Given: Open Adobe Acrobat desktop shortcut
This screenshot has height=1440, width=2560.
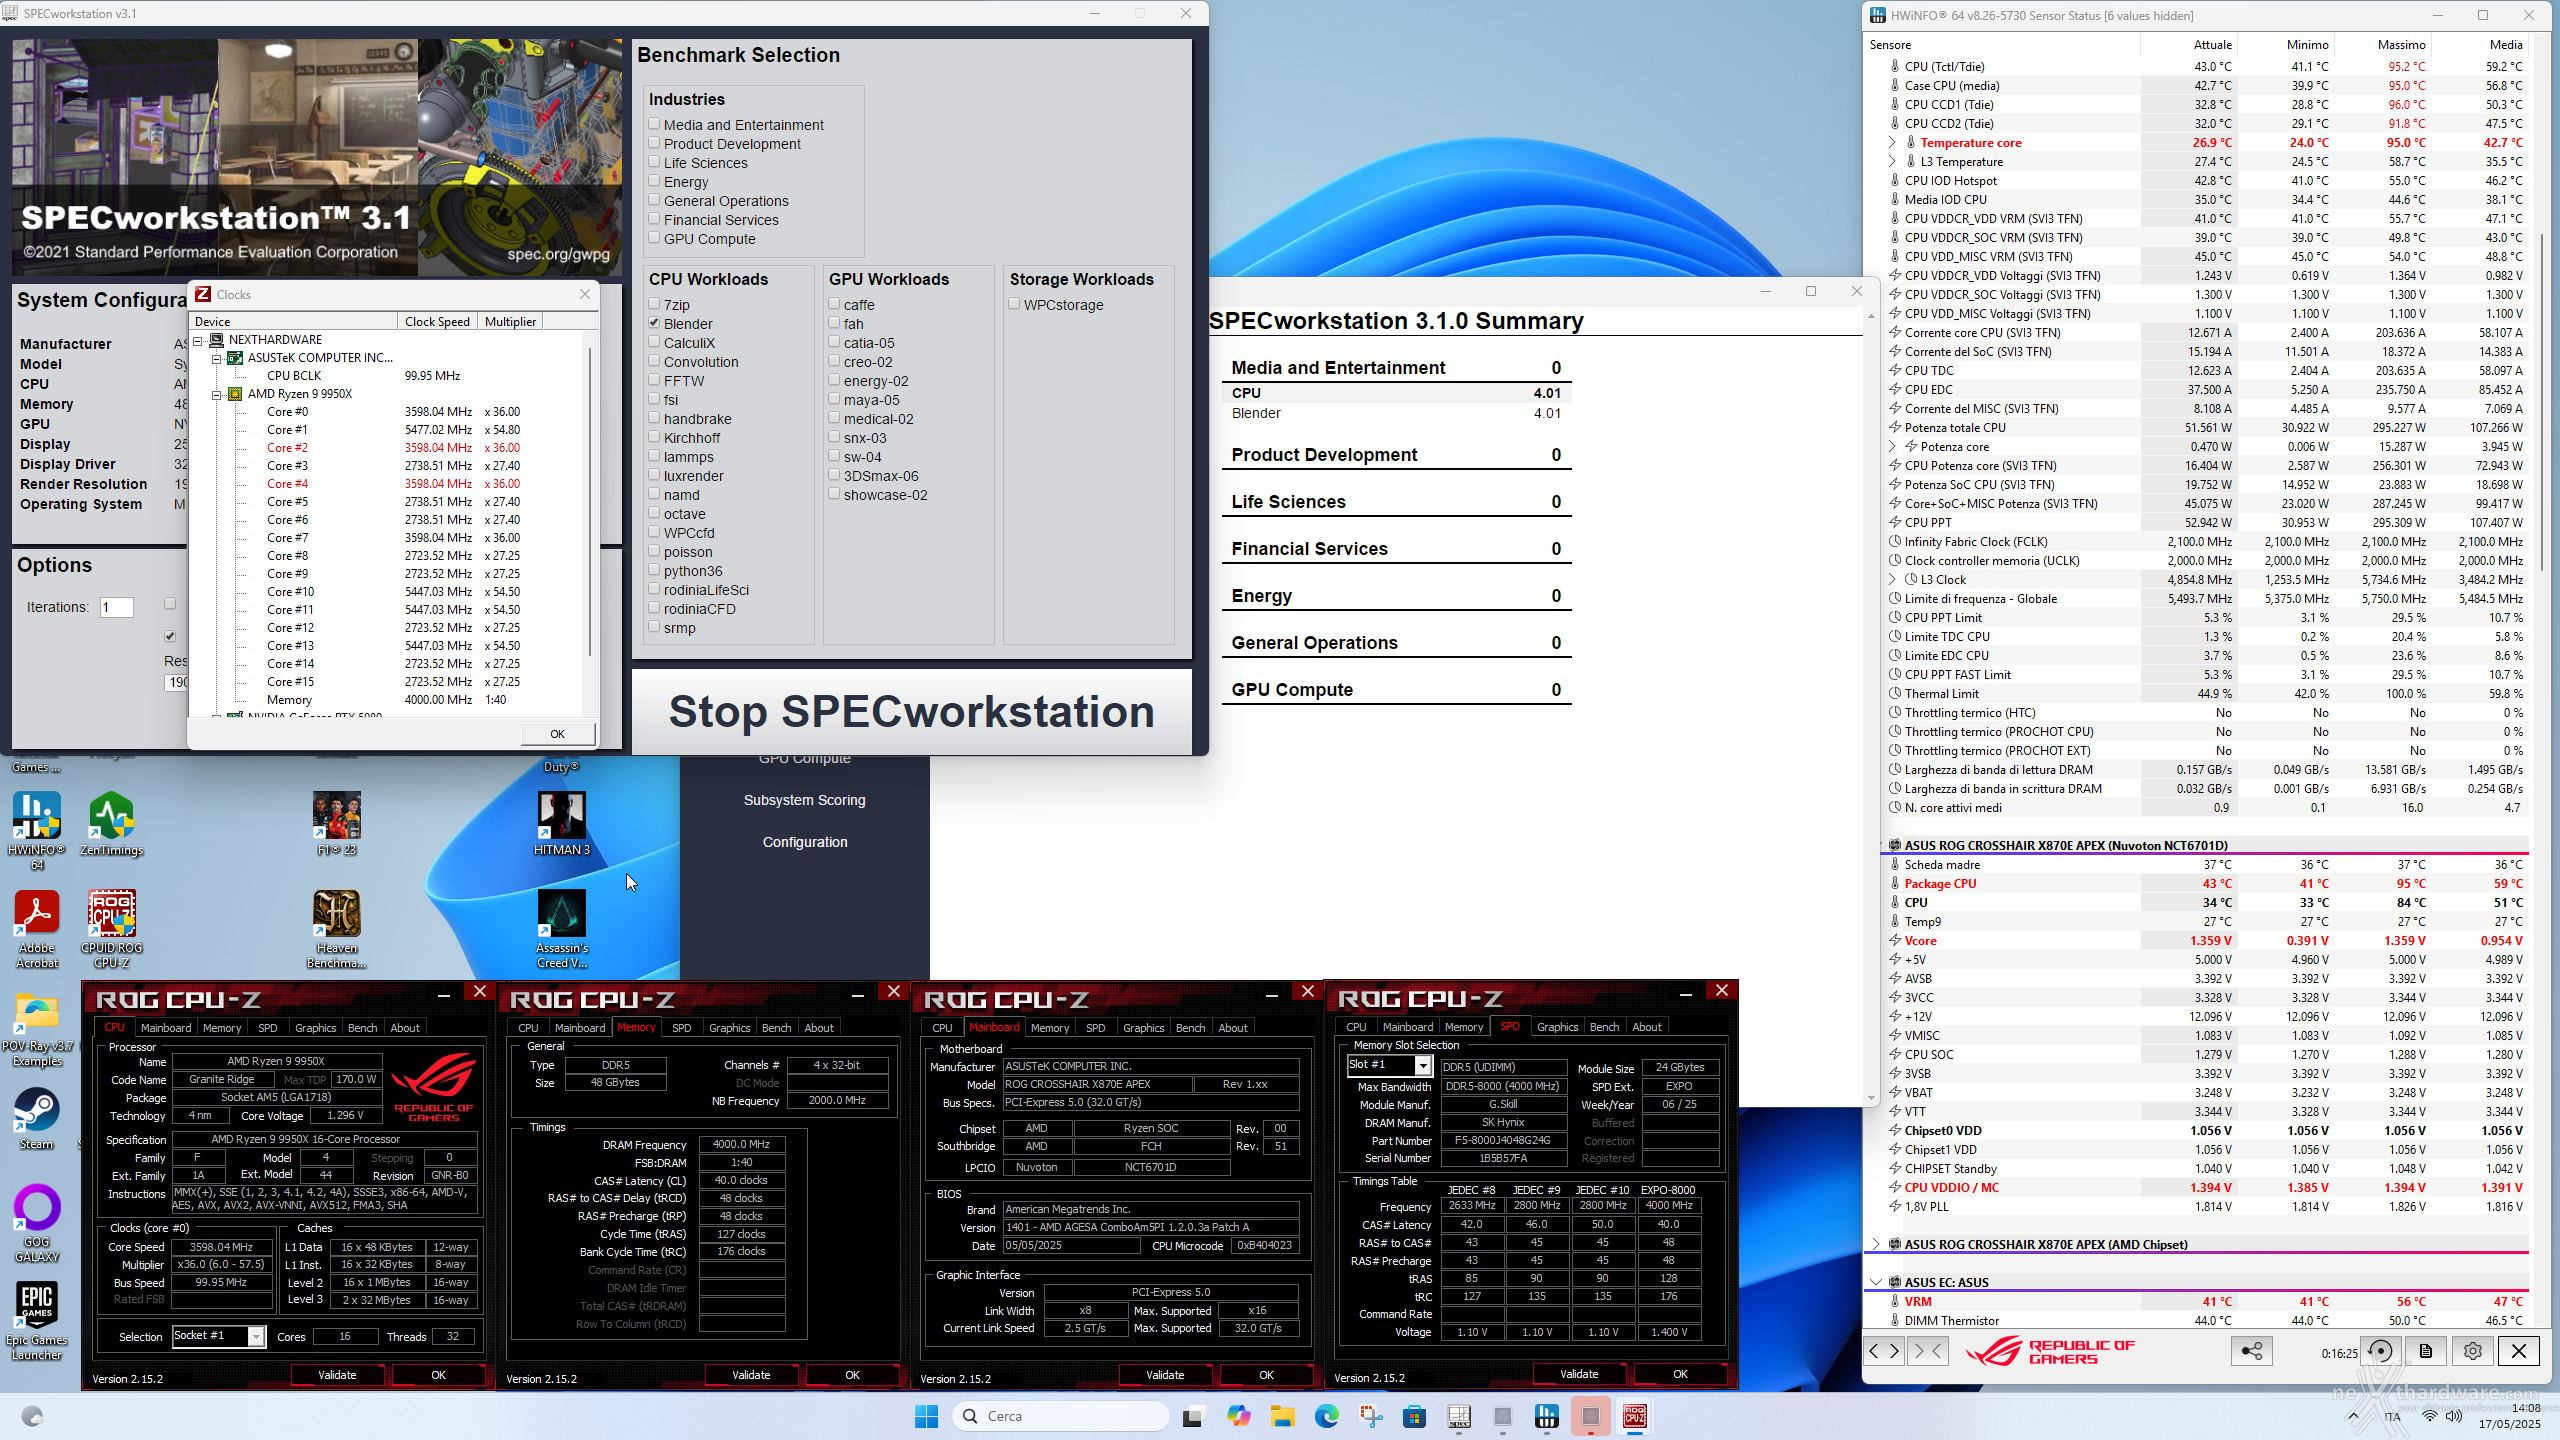Looking at the screenshot, I should (x=37, y=929).
